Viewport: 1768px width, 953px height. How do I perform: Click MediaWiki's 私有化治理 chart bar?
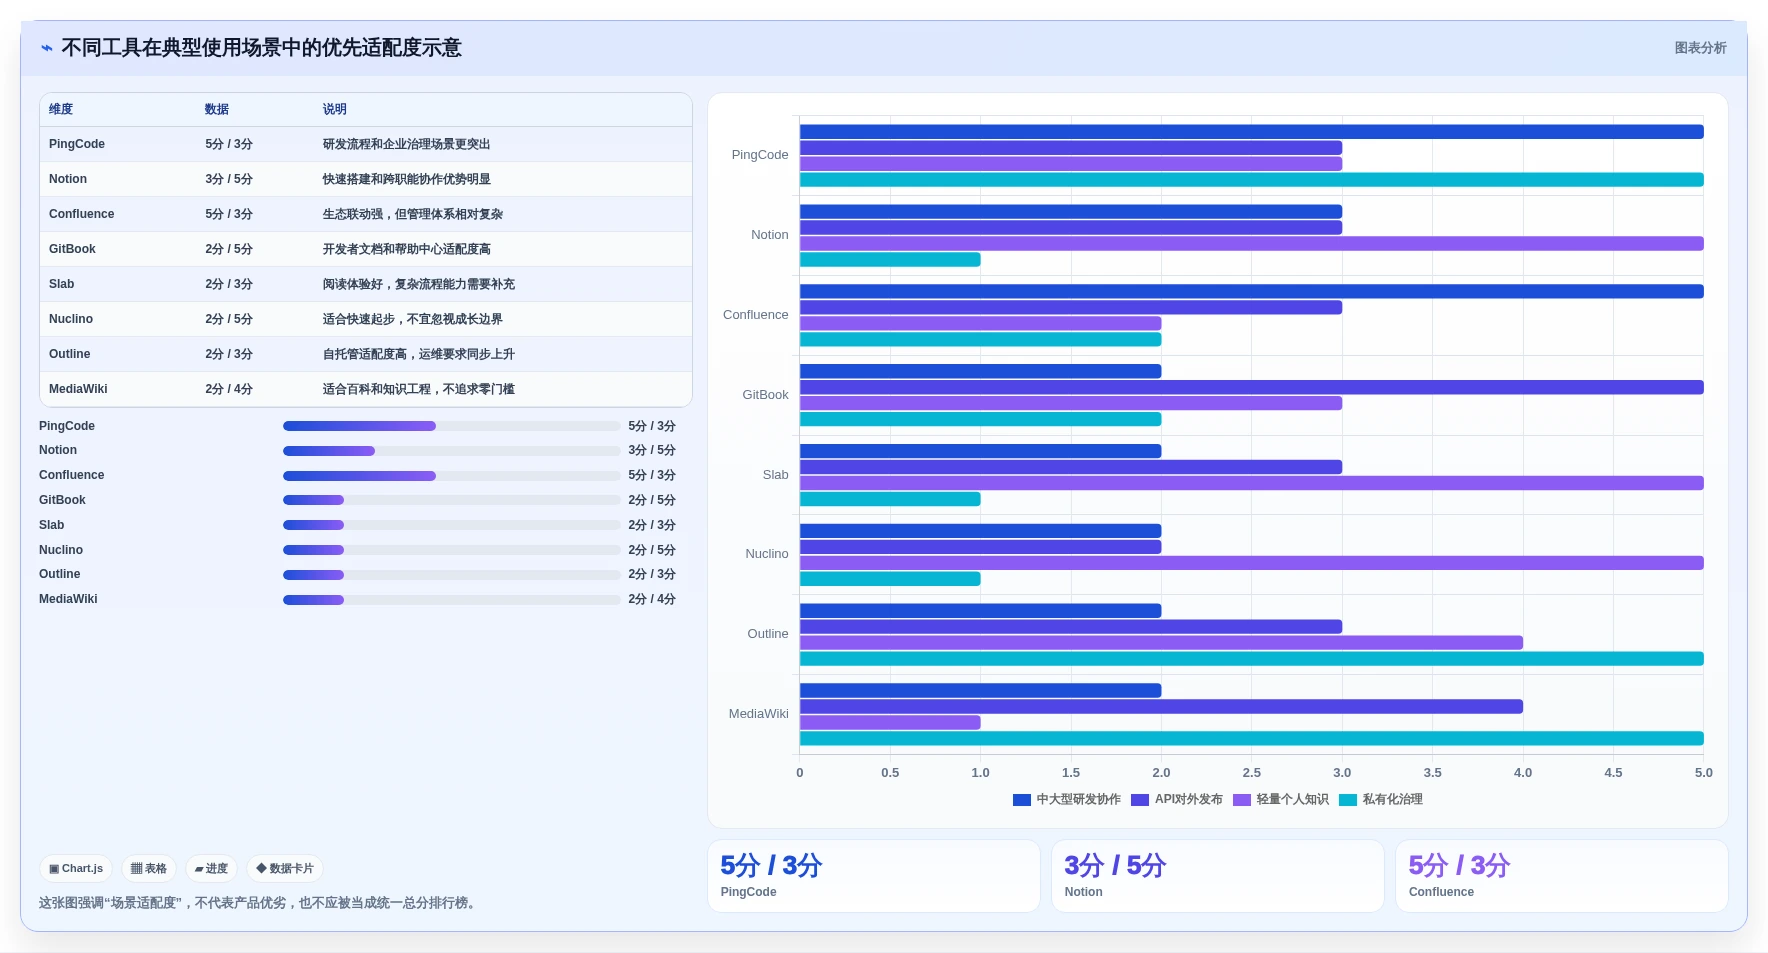pyautogui.click(x=1251, y=739)
